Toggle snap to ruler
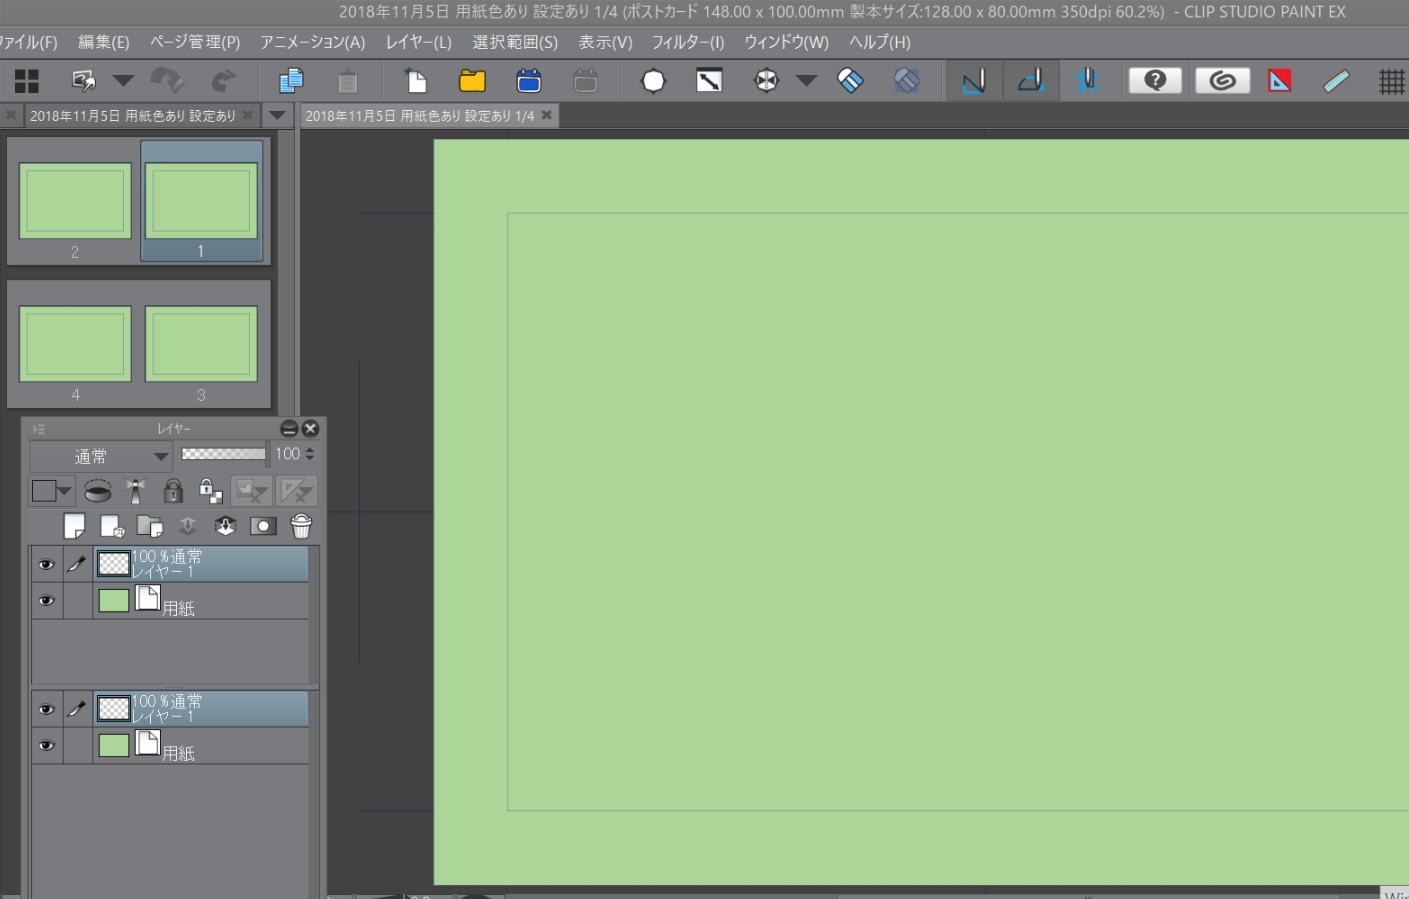The height and width of the screenshot is (899, 1409). [975, 81]
